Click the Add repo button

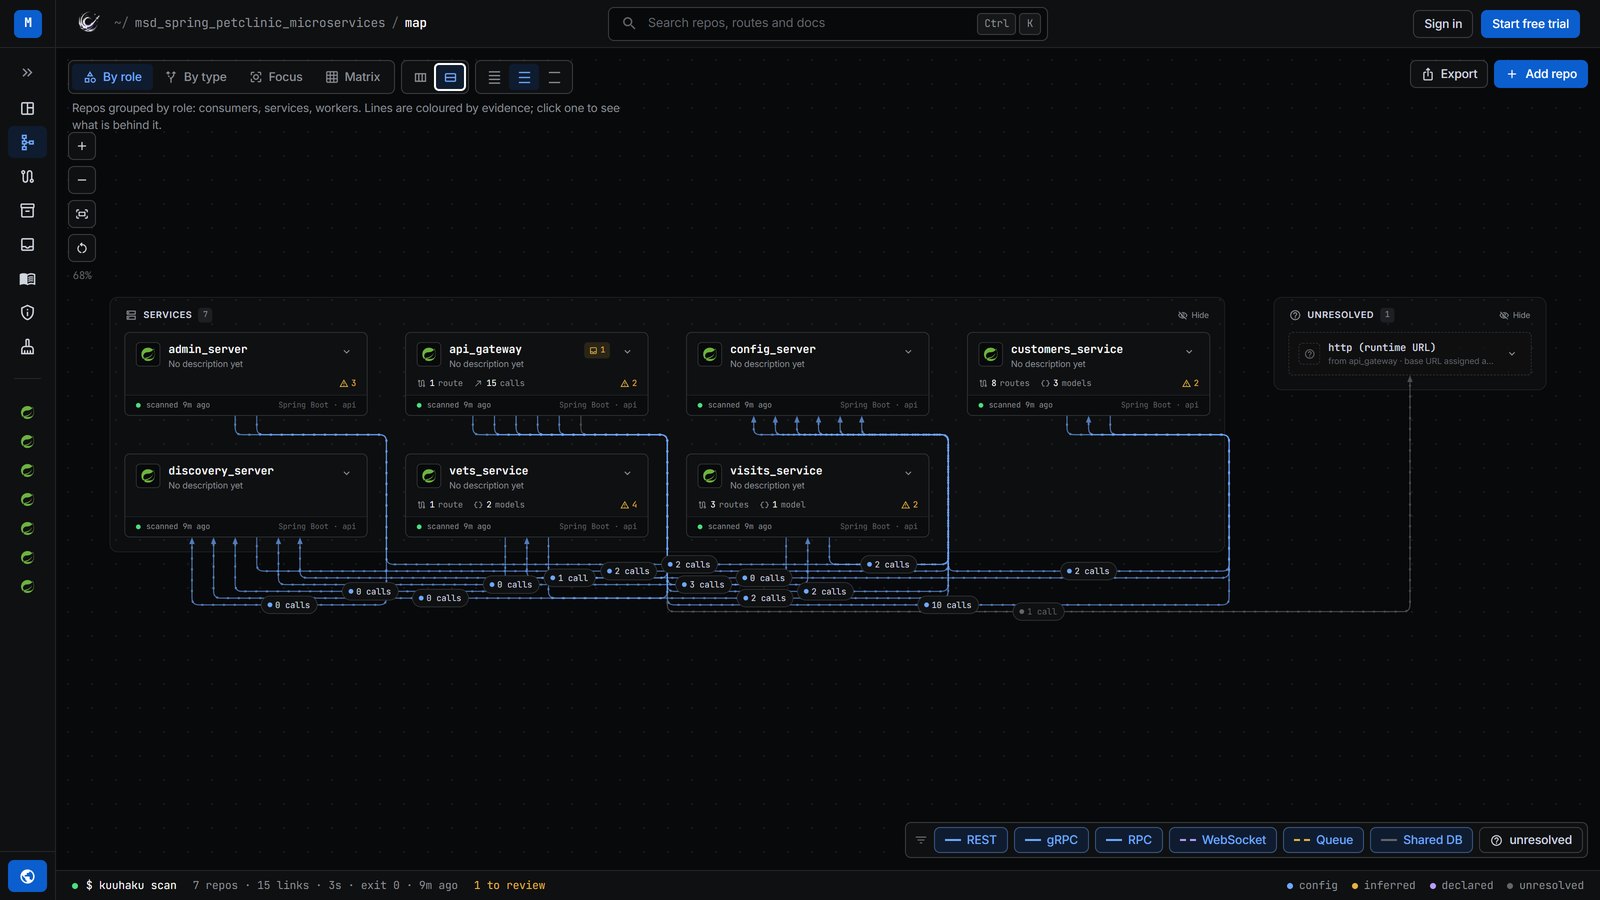click(1541, 74)
